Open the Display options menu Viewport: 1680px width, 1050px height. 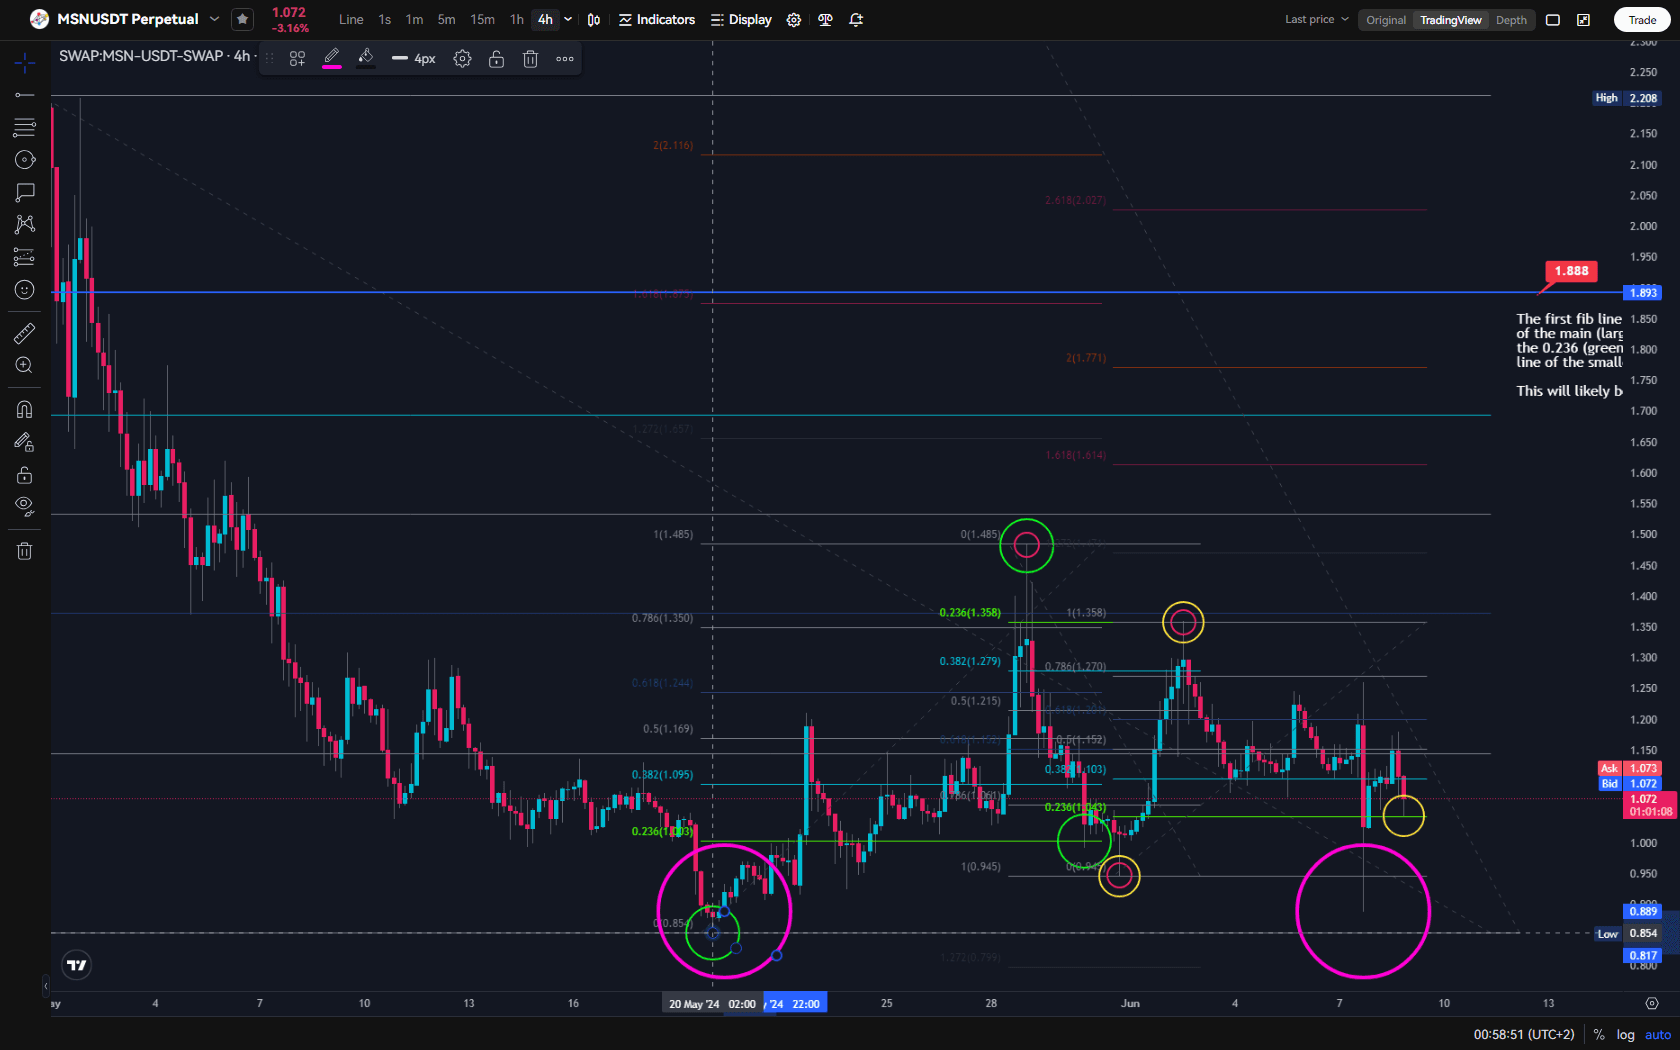tap(741, 20)
